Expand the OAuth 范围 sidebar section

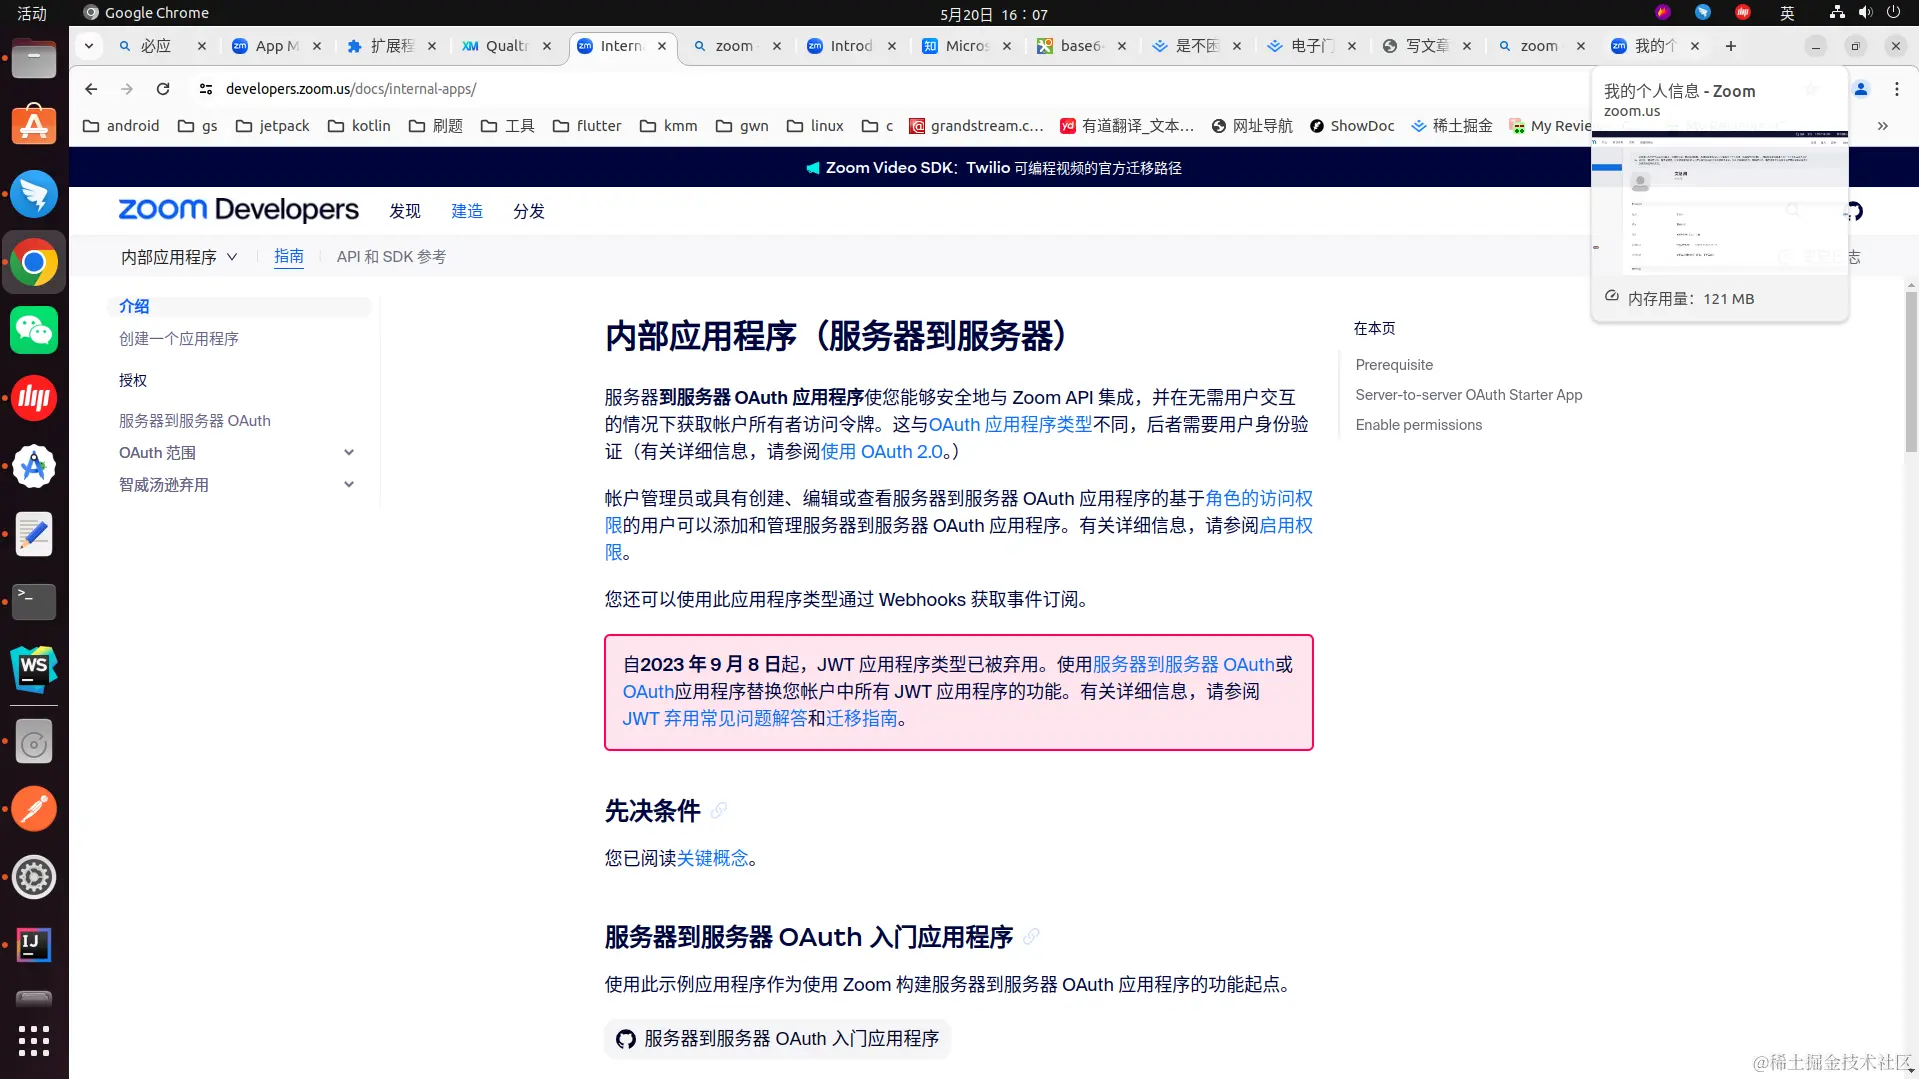coord(349,453)
